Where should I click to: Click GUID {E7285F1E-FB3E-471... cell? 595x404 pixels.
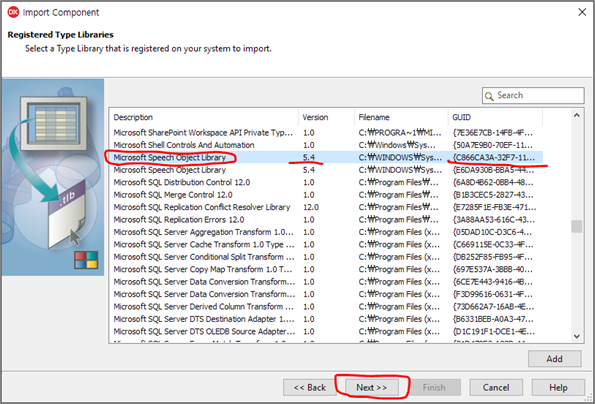tap(494, 208)
